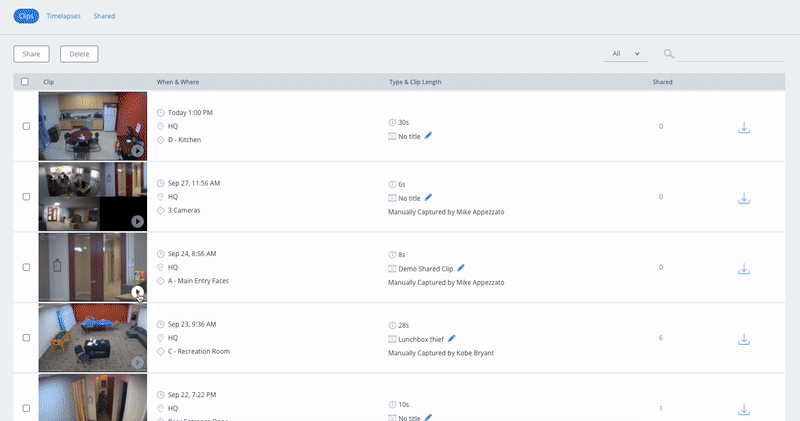Open shared count 0 for Demo Shared Clip
Image resolution: width=800 pixels, height=421 pixels.
coord(661,267)
